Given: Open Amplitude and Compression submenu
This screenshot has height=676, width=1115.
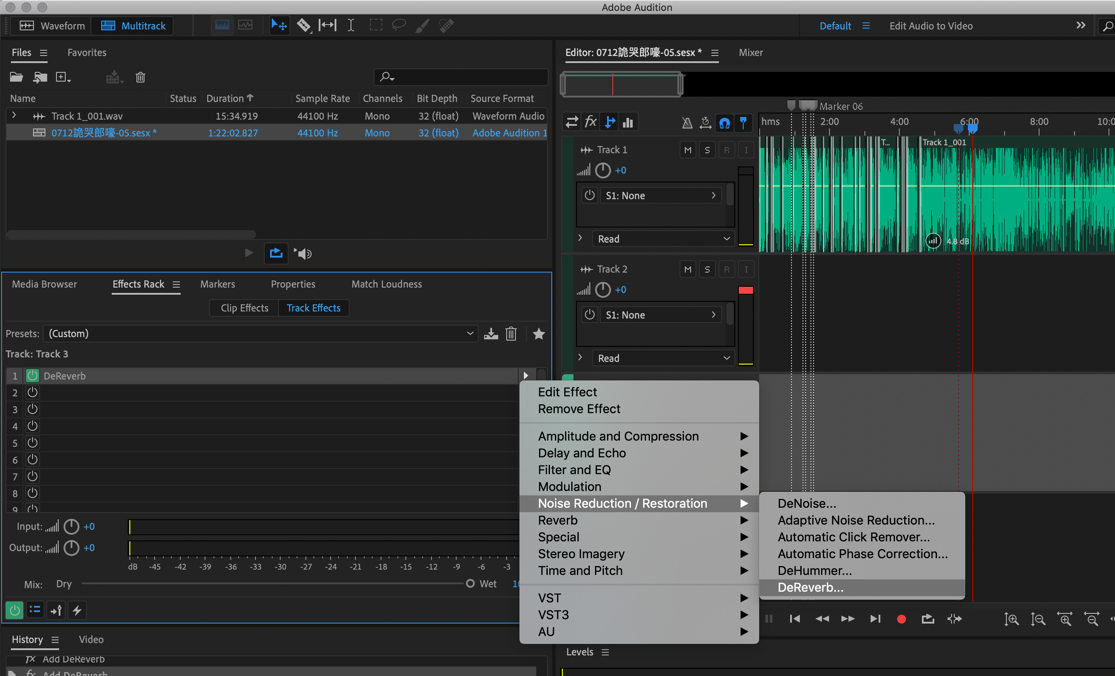Looking at the screenshot, I should [x=639, y=436].
